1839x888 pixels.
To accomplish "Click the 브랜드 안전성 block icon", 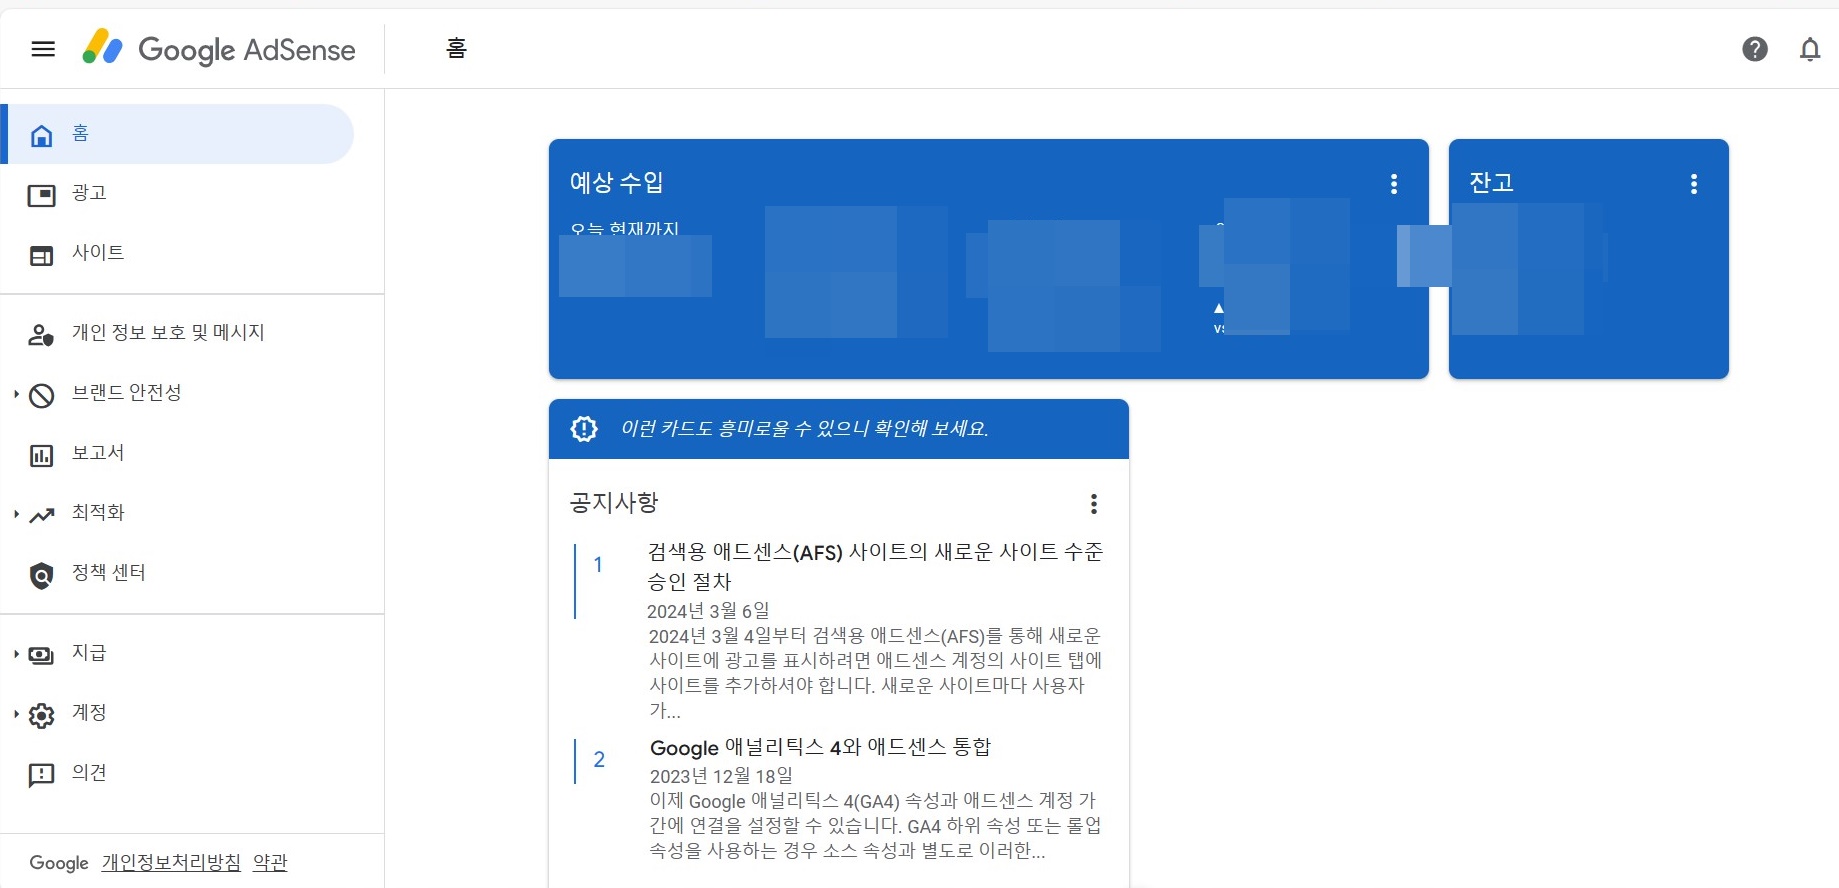I will click(x=41, y=396).
